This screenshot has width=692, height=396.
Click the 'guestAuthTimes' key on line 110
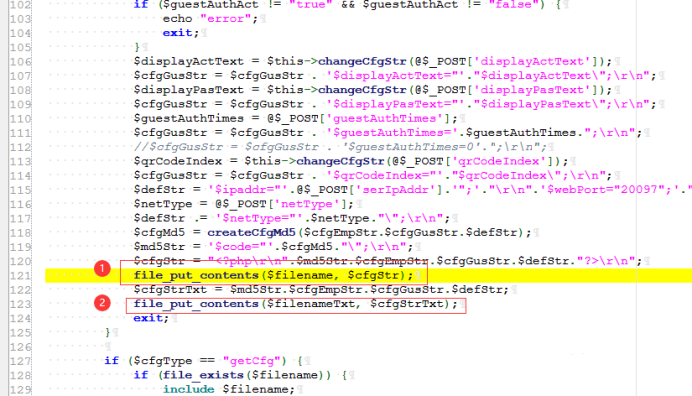[x=384, y=119]
